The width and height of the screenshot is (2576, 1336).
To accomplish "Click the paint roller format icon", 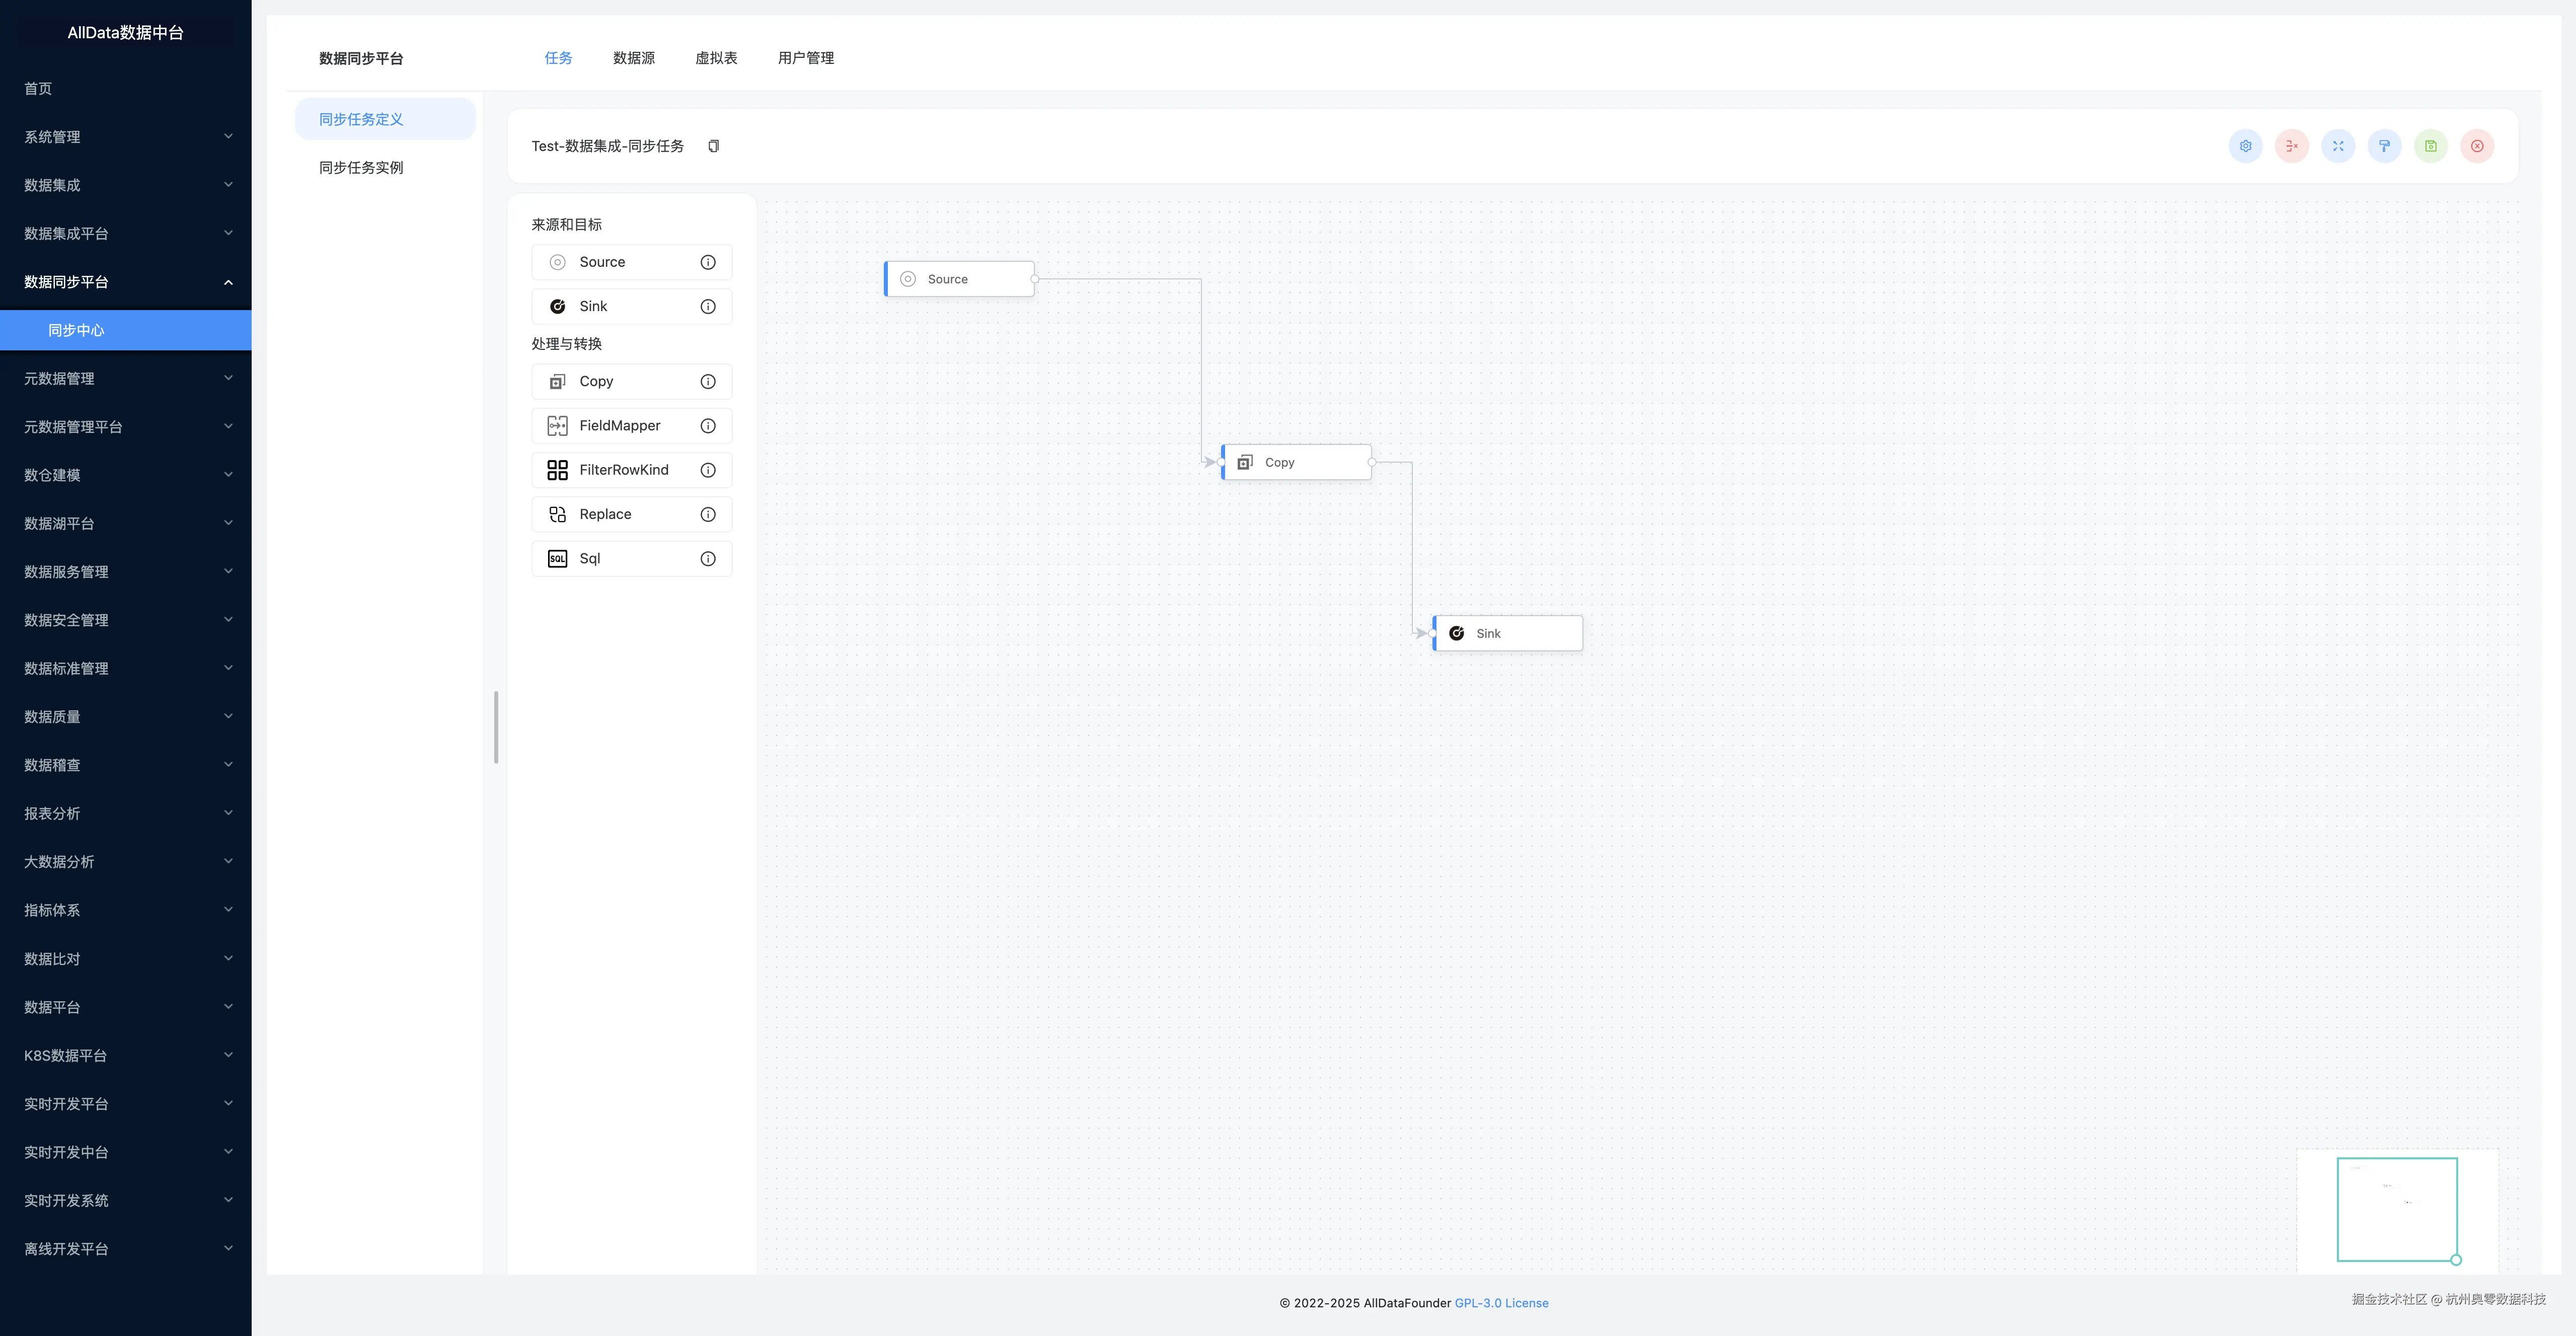I will pyautogui.click(x=2384, y=146).
